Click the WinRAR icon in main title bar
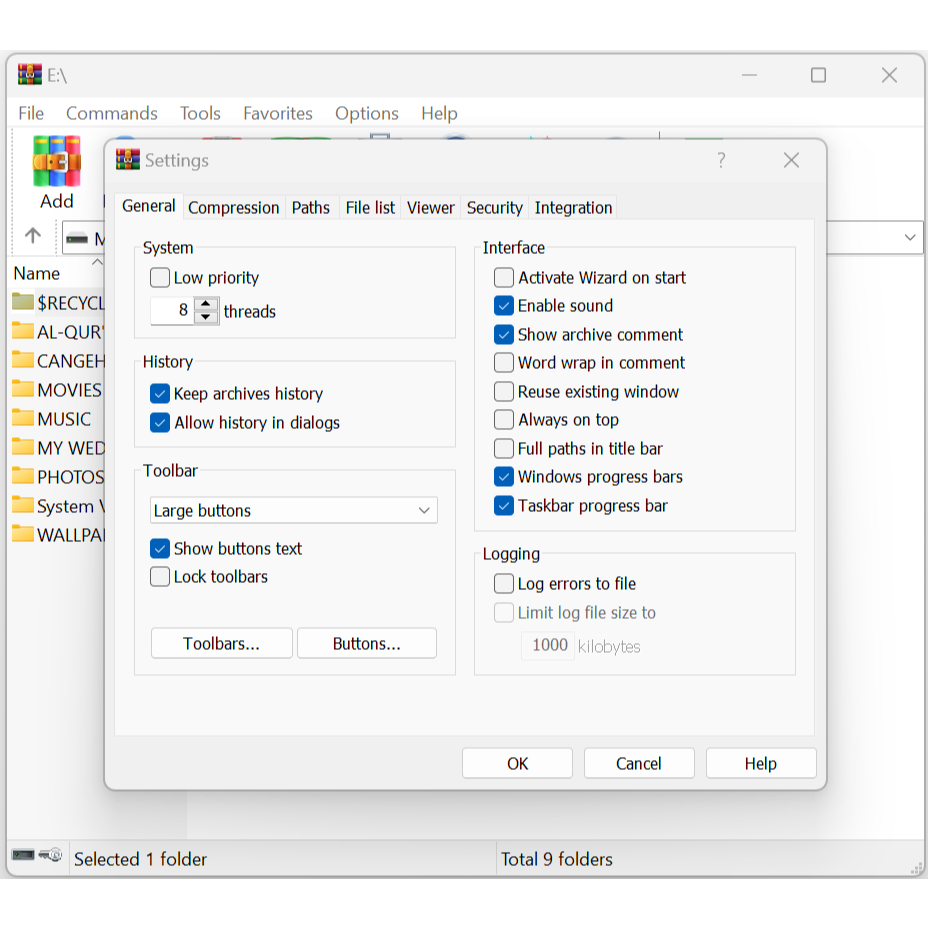Viewport: 928px width, 928px height. pyautogui.click(x=30, y=75)
